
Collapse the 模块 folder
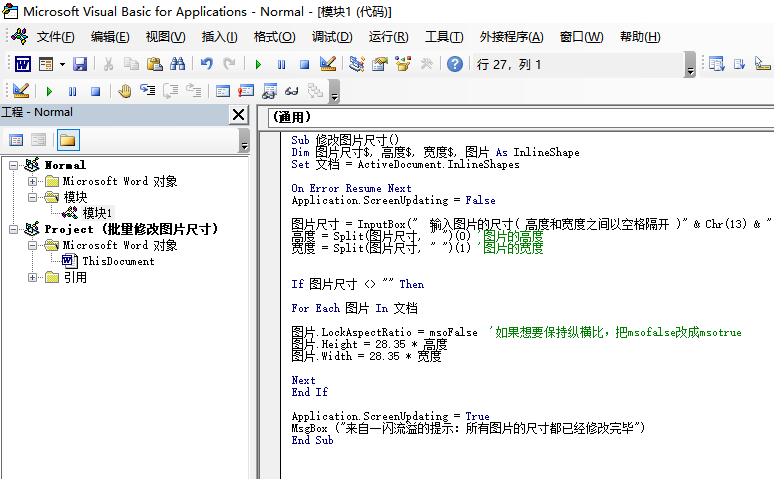[32, 197]
